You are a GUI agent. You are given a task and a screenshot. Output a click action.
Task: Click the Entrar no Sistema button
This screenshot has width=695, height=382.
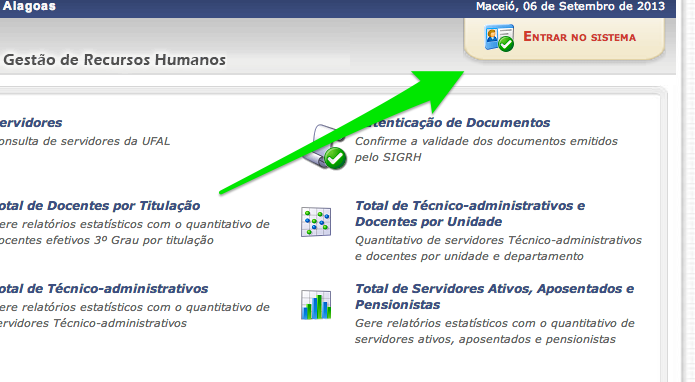[564, 38]
